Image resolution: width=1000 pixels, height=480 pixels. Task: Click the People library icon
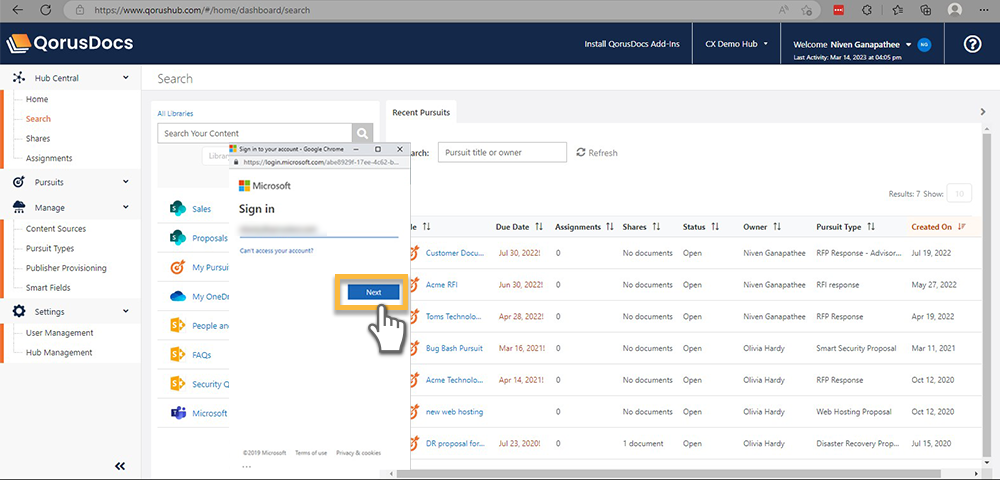tap(178, 326)
